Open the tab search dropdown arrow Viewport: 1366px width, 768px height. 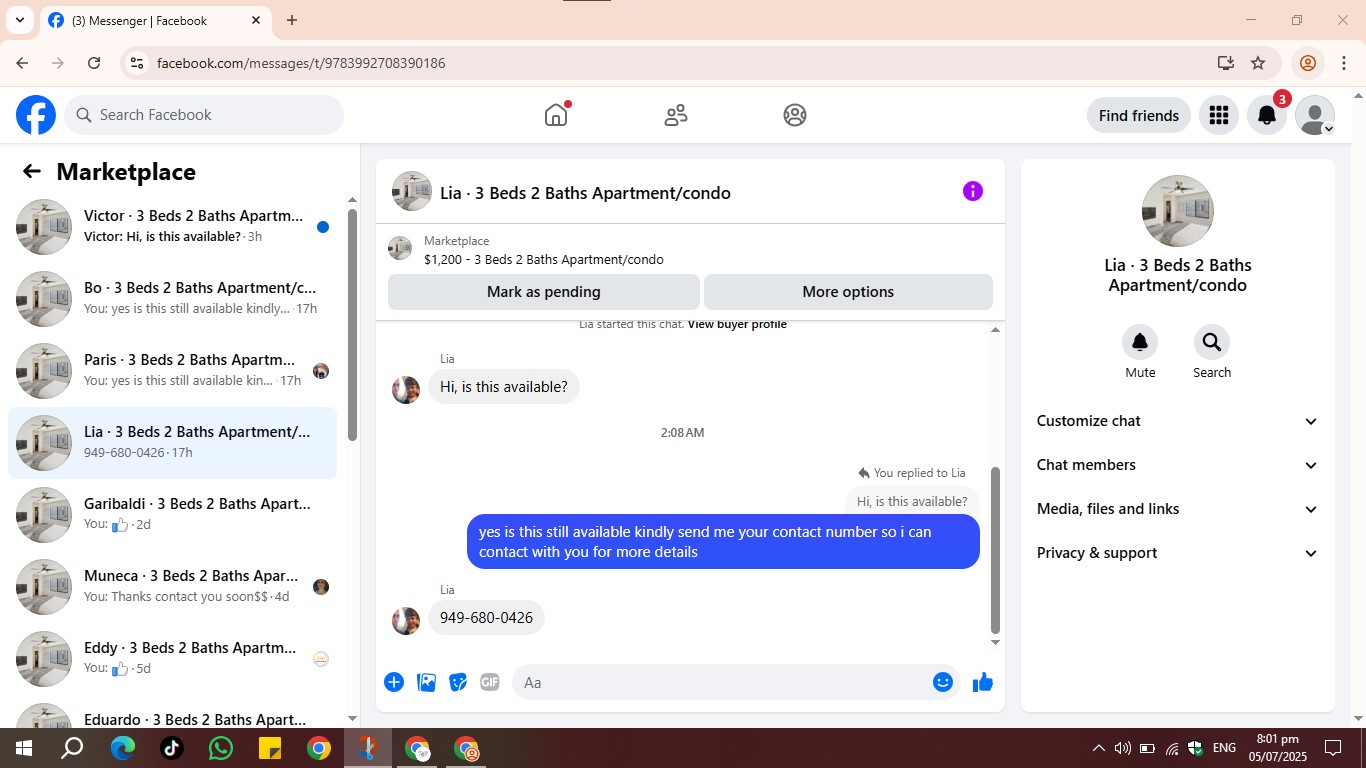pyautogui.click(x=19, y=20)
